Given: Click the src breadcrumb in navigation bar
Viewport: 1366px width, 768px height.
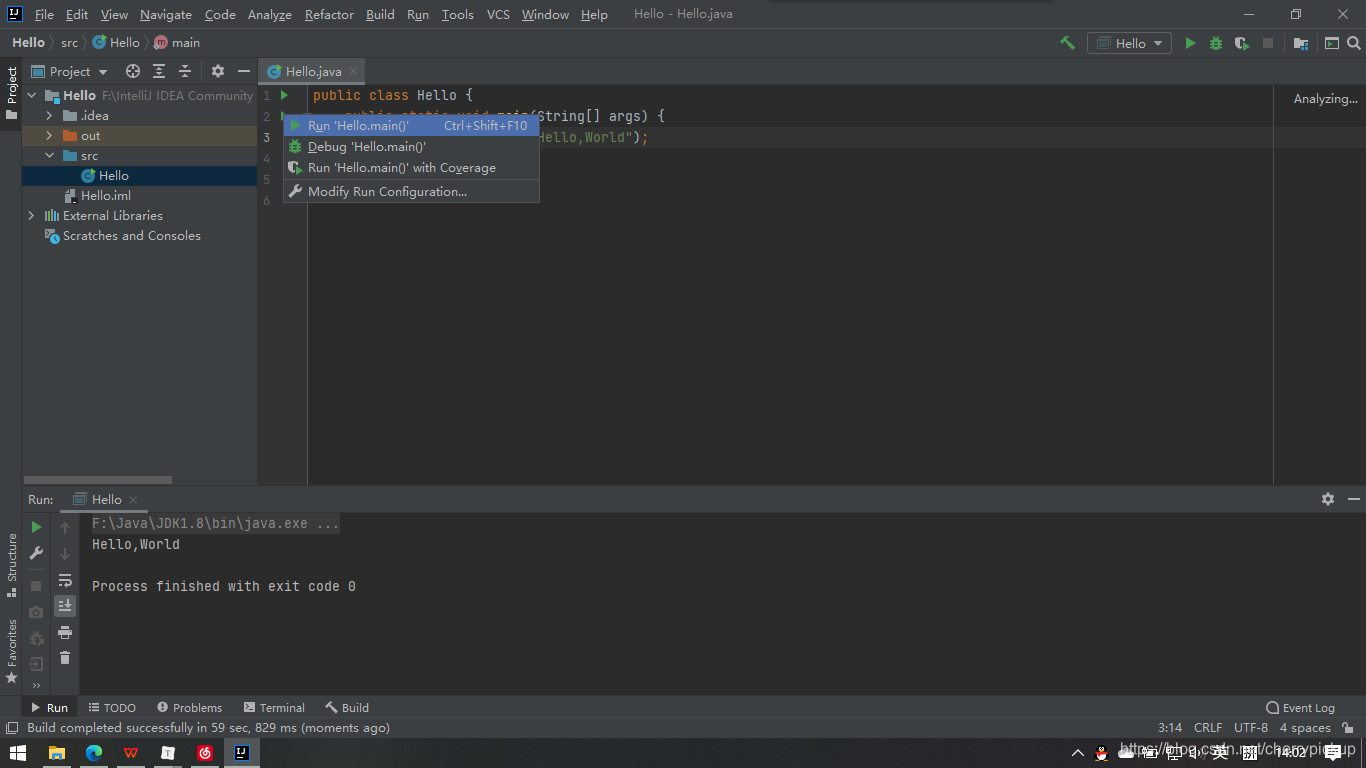Looking at the screenshot, I should tap(69, 43).
